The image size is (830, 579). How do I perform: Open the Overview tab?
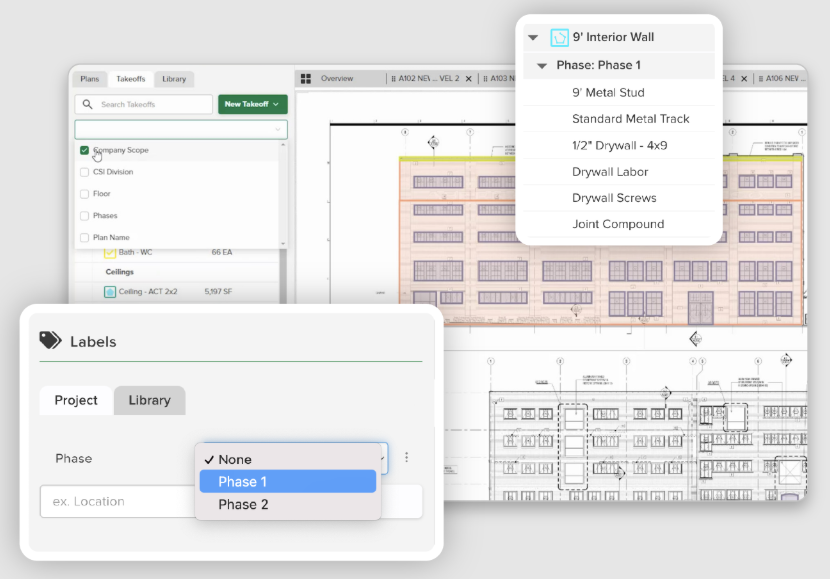(x=337, y=78)
